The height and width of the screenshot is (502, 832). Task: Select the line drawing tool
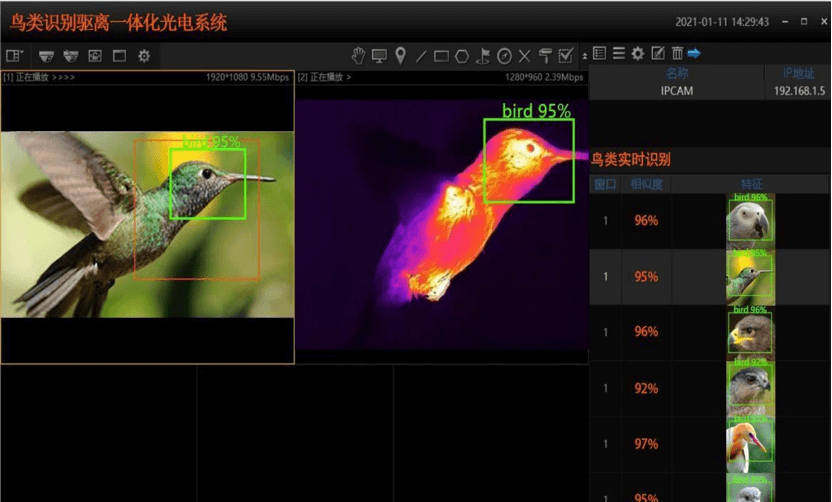[x=421, y=56]
